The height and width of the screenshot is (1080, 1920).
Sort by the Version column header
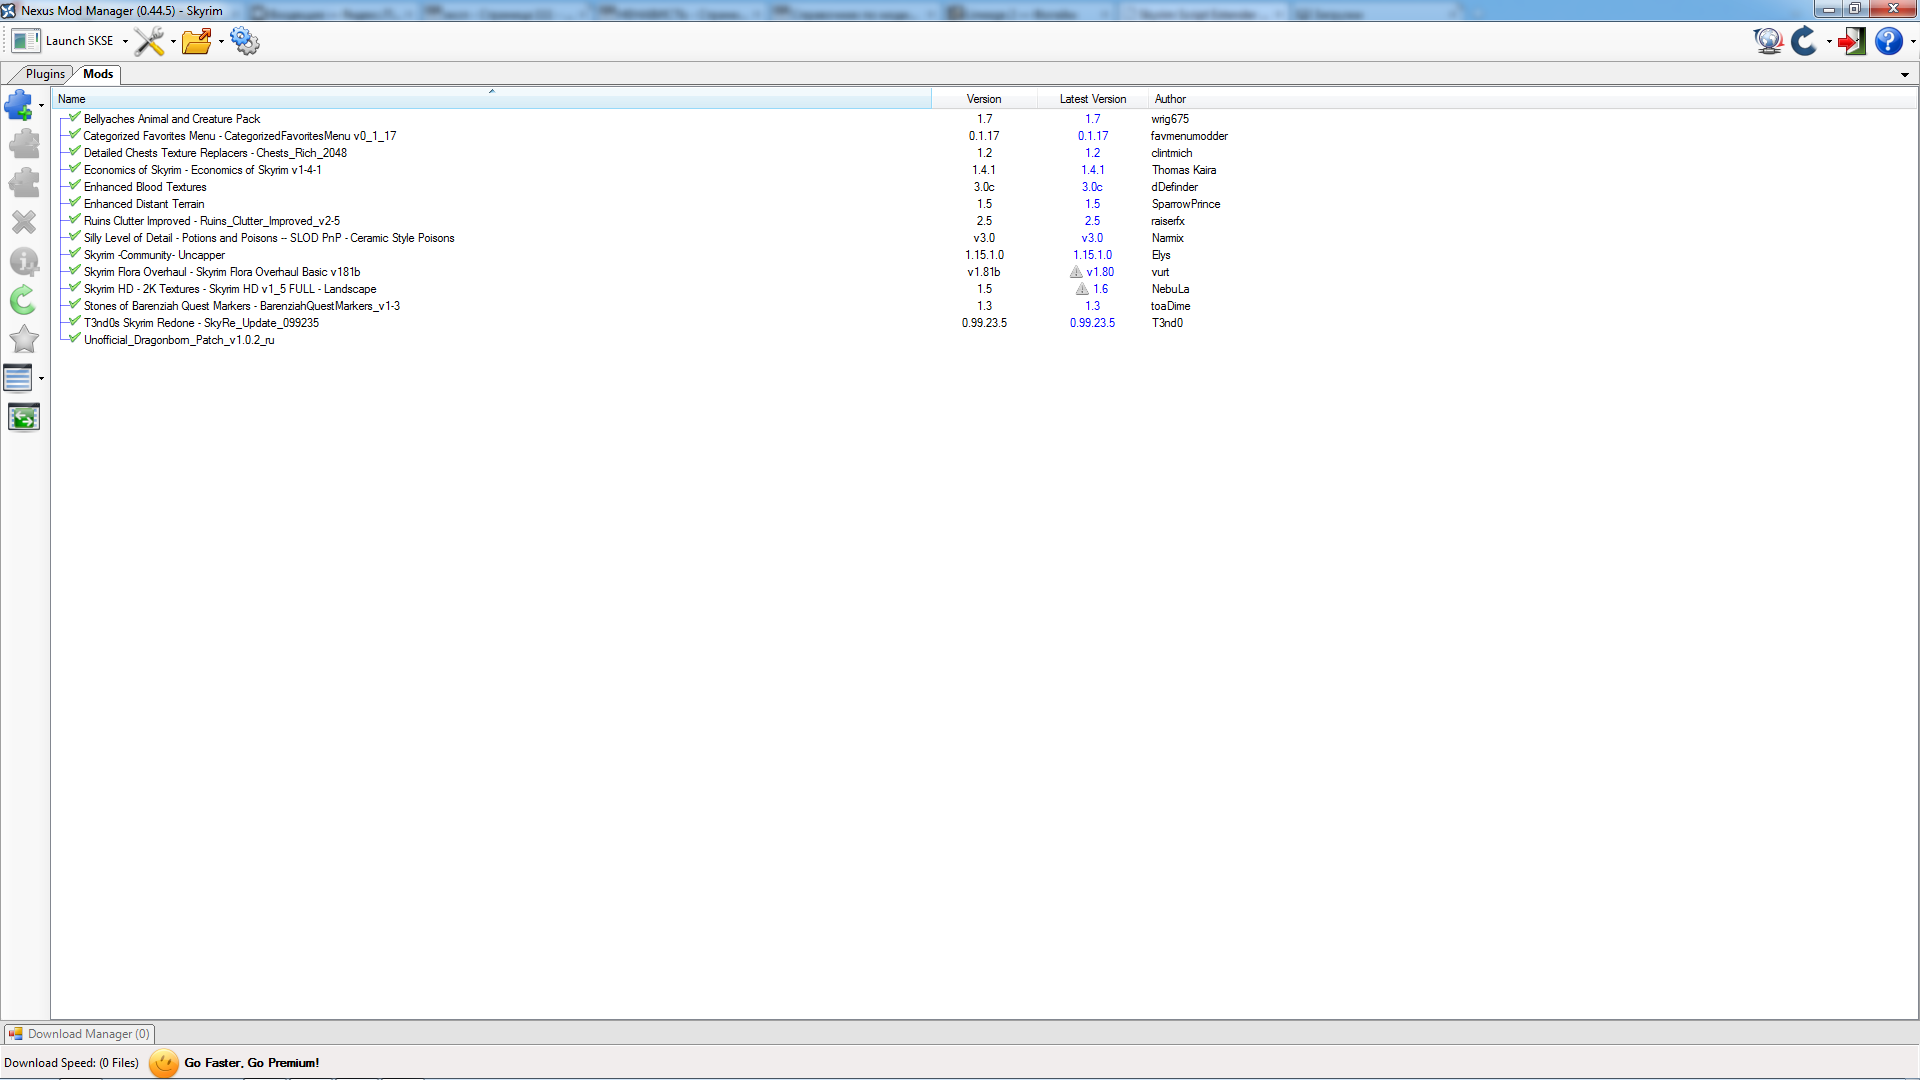[x=984, y=99]
